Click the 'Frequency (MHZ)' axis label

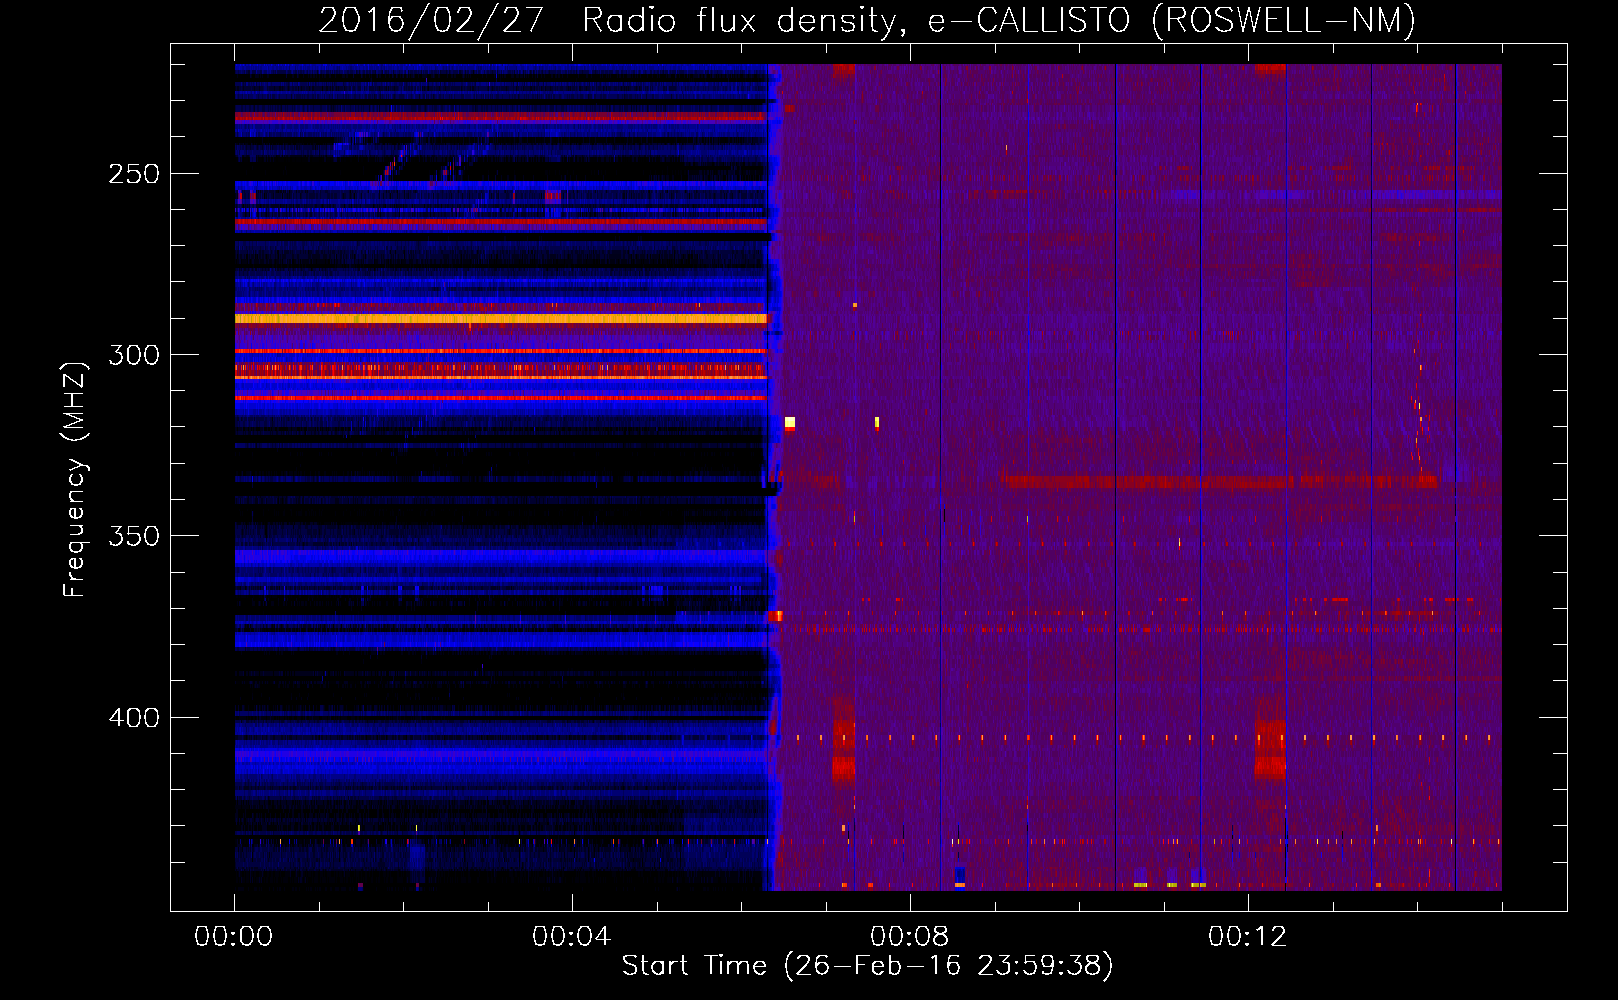[x=75, y=480]
